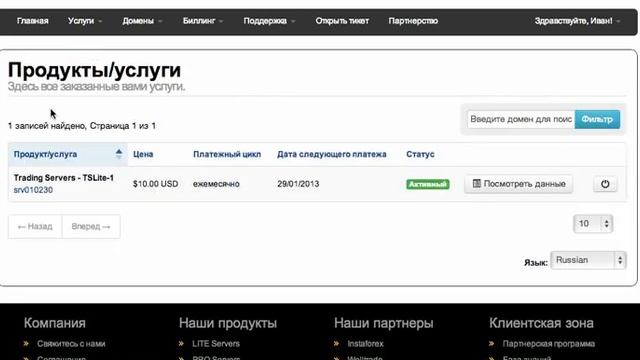Click the power icon button in service row
Viewport: 640px width, 360px height.
(605, 184)
